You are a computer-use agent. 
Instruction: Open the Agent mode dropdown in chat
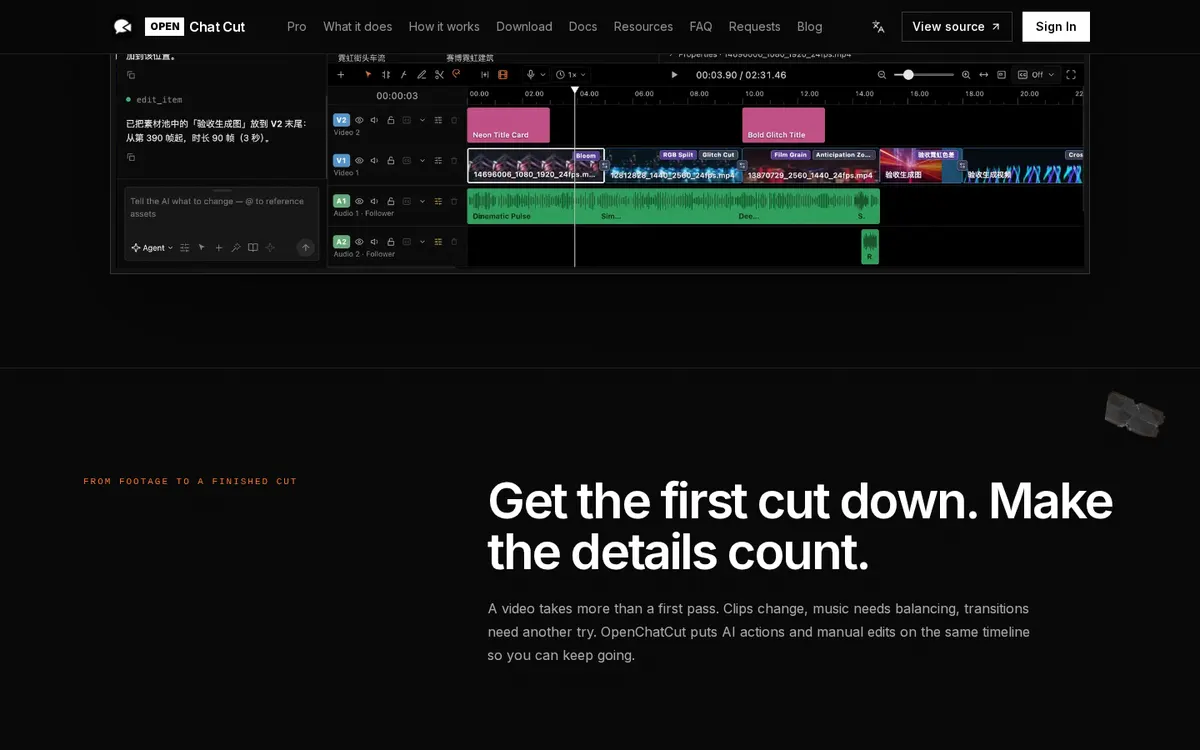(x=152, y=247)
